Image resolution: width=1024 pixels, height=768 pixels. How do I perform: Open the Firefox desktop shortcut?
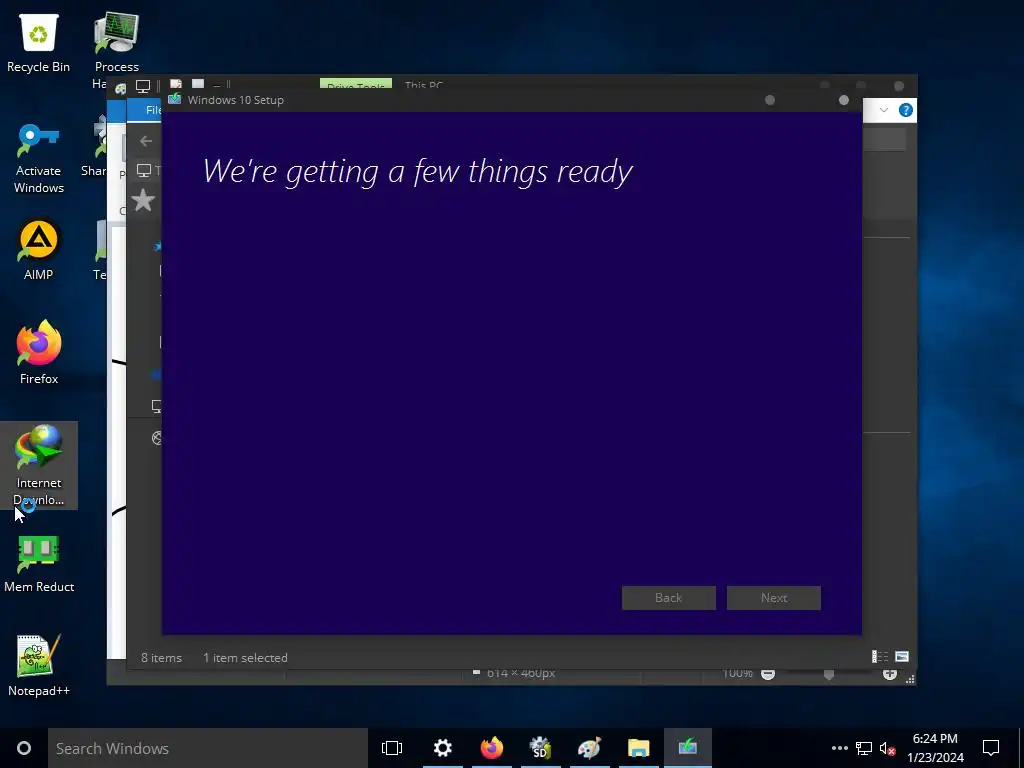point(39,353)
